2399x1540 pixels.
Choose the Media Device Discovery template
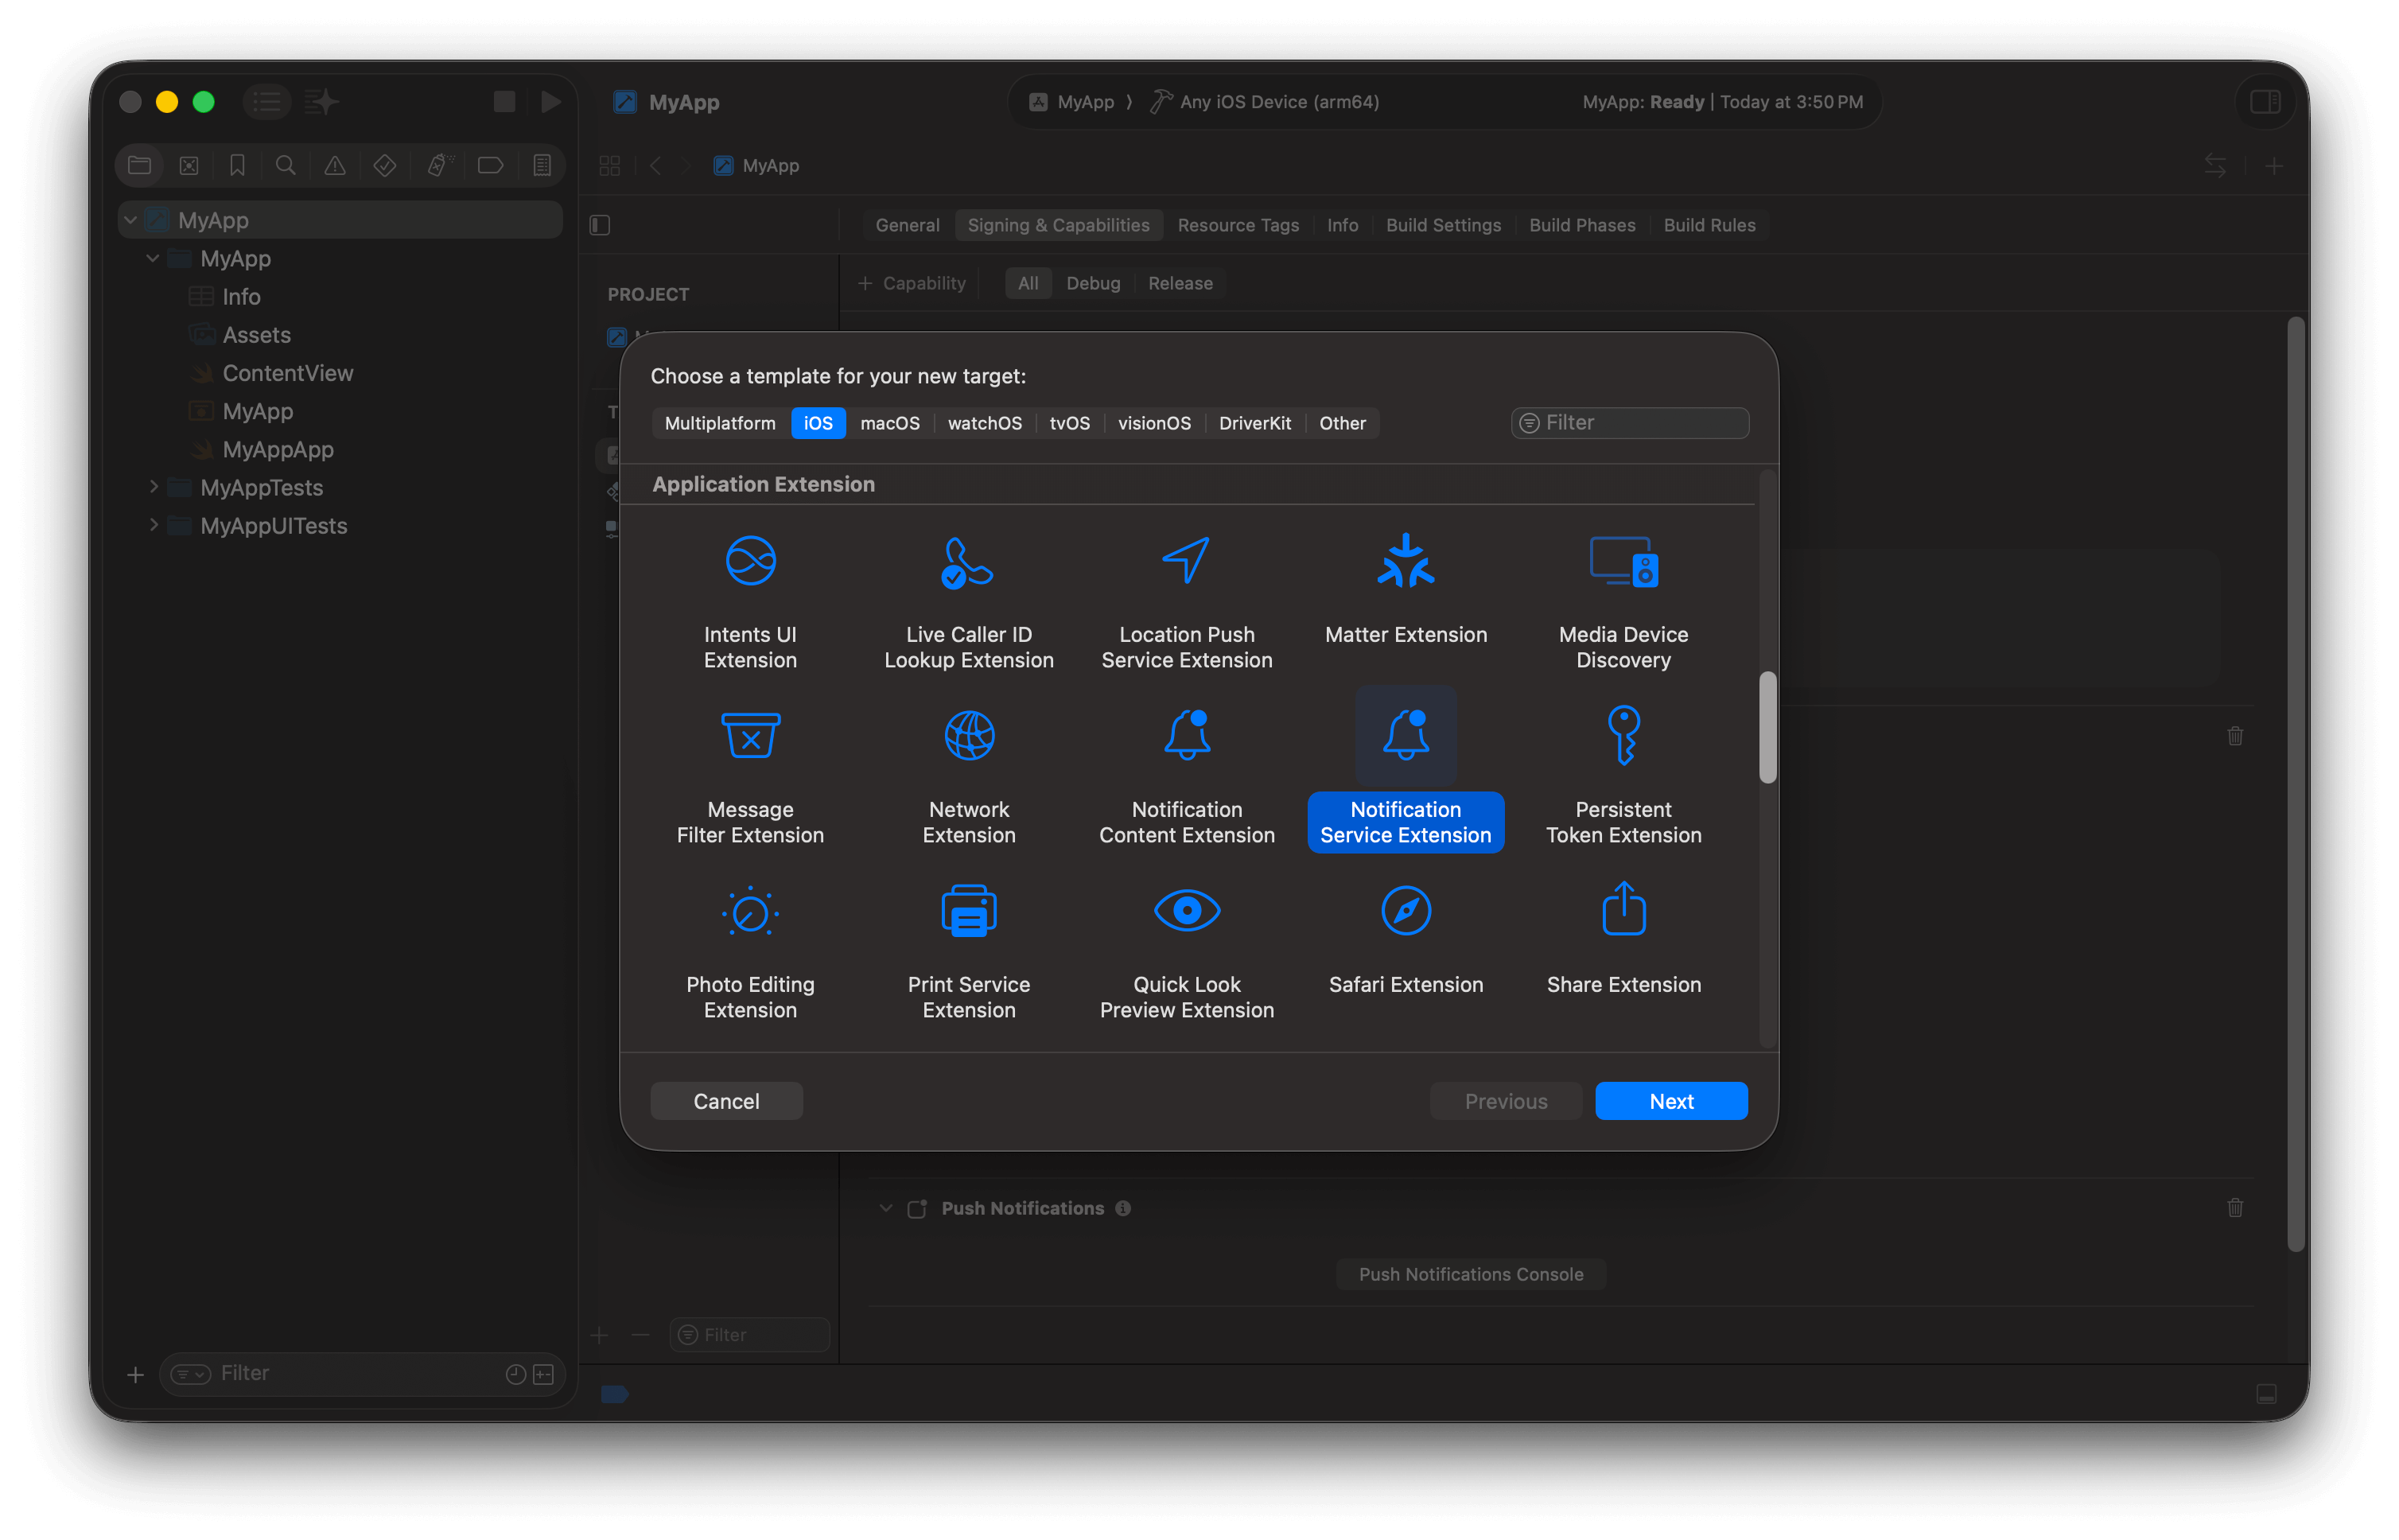click(1623, 602)
